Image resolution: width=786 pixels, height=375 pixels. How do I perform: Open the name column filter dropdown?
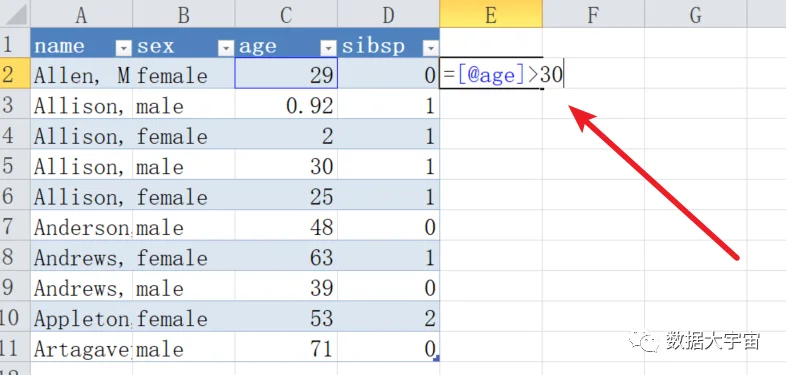123,48
